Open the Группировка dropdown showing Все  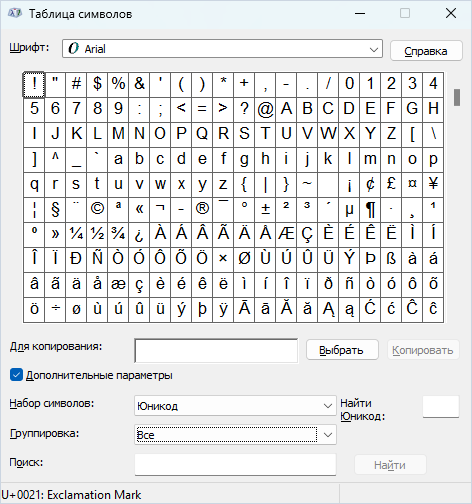point(235,434)
